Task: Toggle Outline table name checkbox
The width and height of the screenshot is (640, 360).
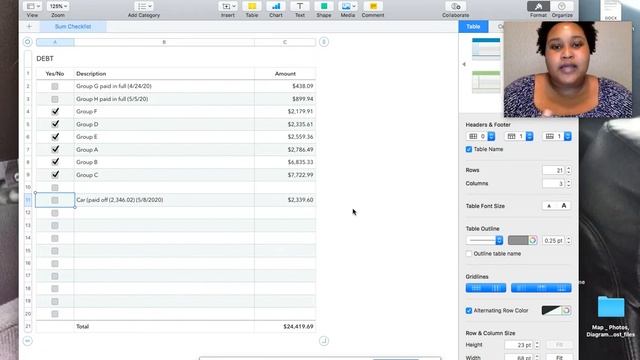Action: [x=469, y=254]
